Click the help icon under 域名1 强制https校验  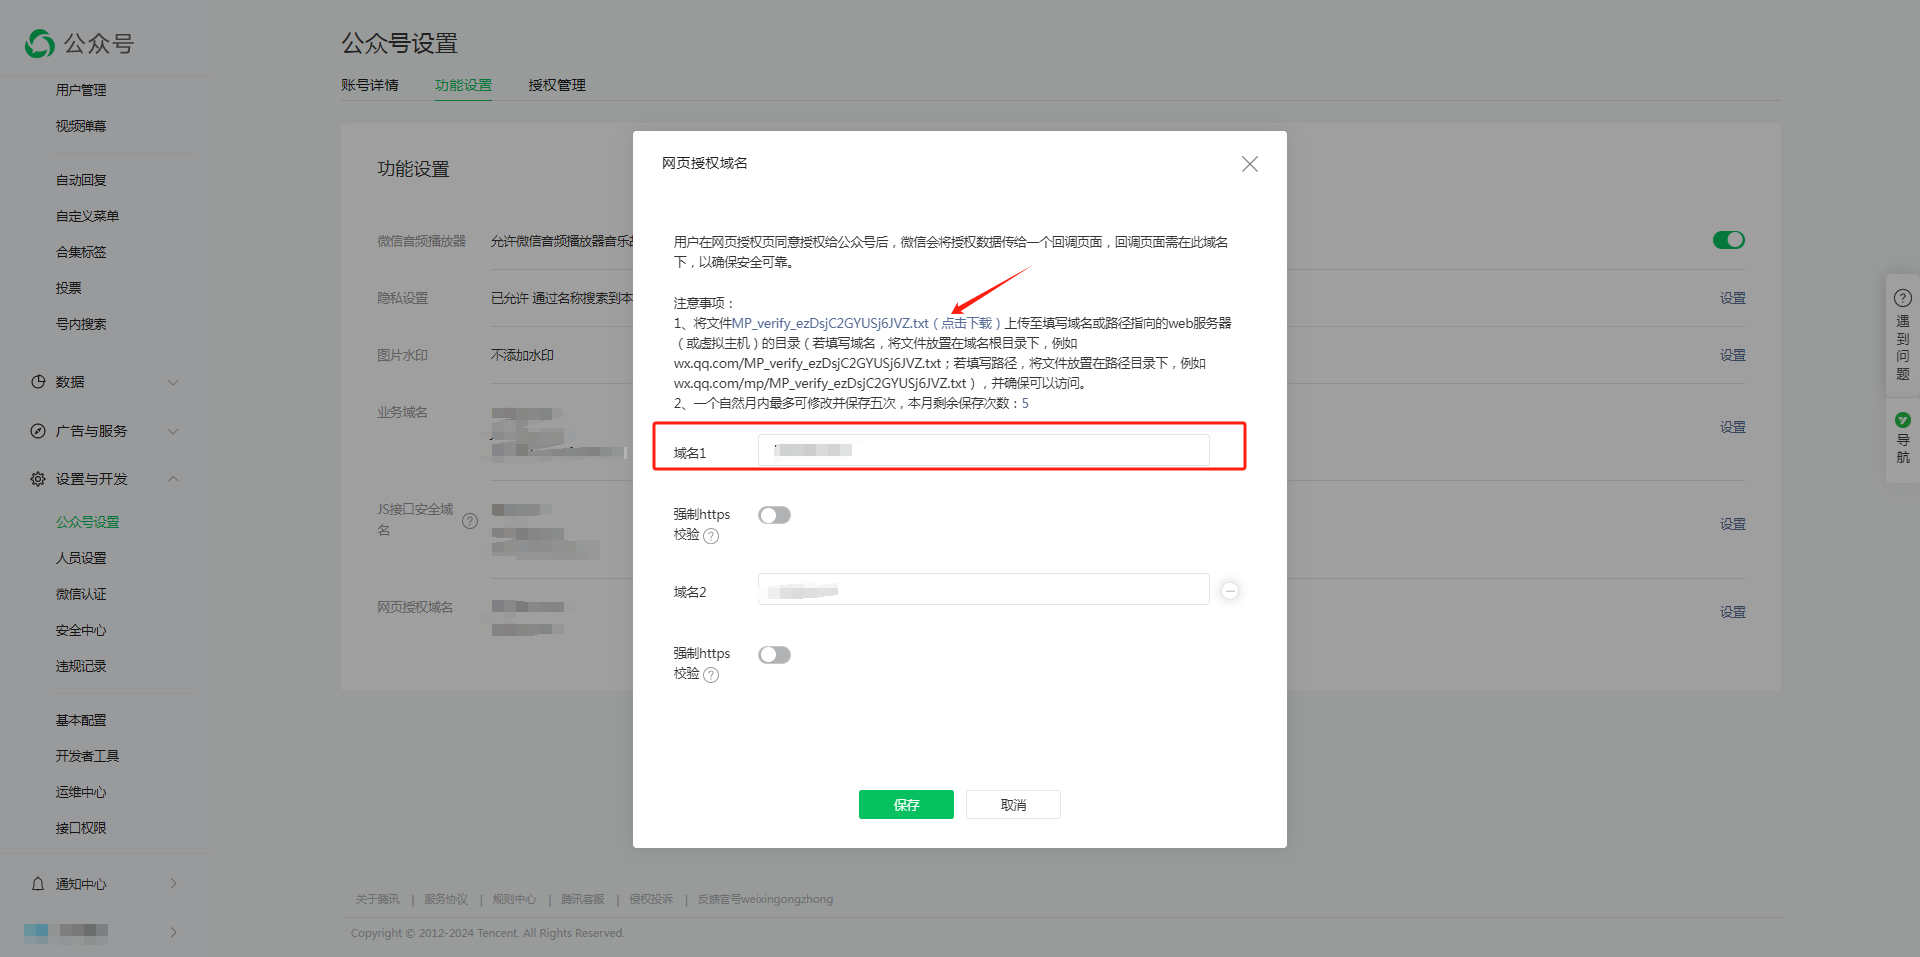[x=711, y=536]
